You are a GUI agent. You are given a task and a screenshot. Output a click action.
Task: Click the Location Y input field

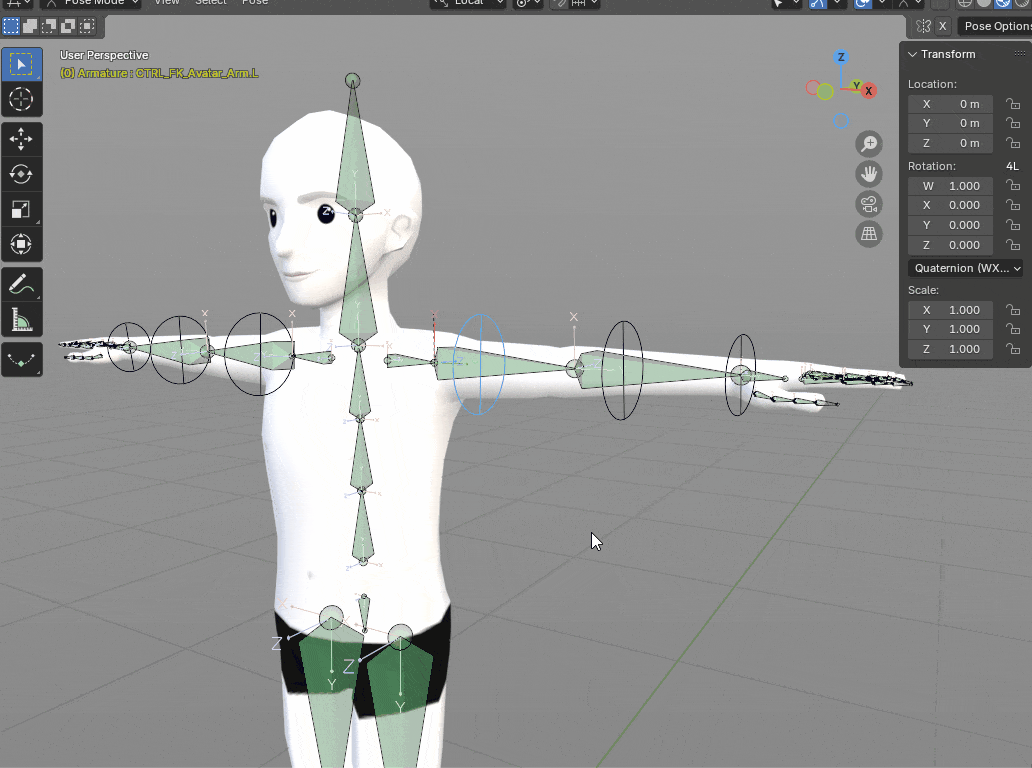pos(950,123)
